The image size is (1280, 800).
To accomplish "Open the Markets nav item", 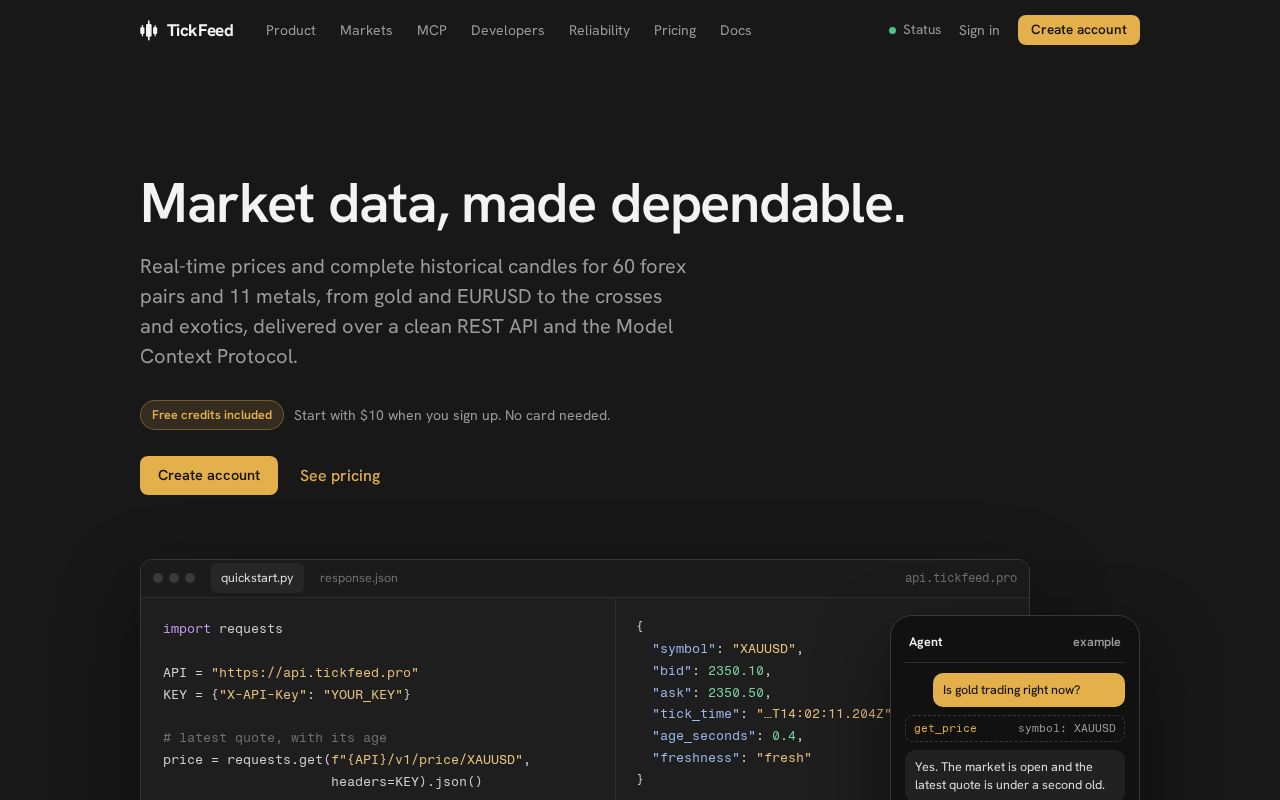I will tap(366, 30).
